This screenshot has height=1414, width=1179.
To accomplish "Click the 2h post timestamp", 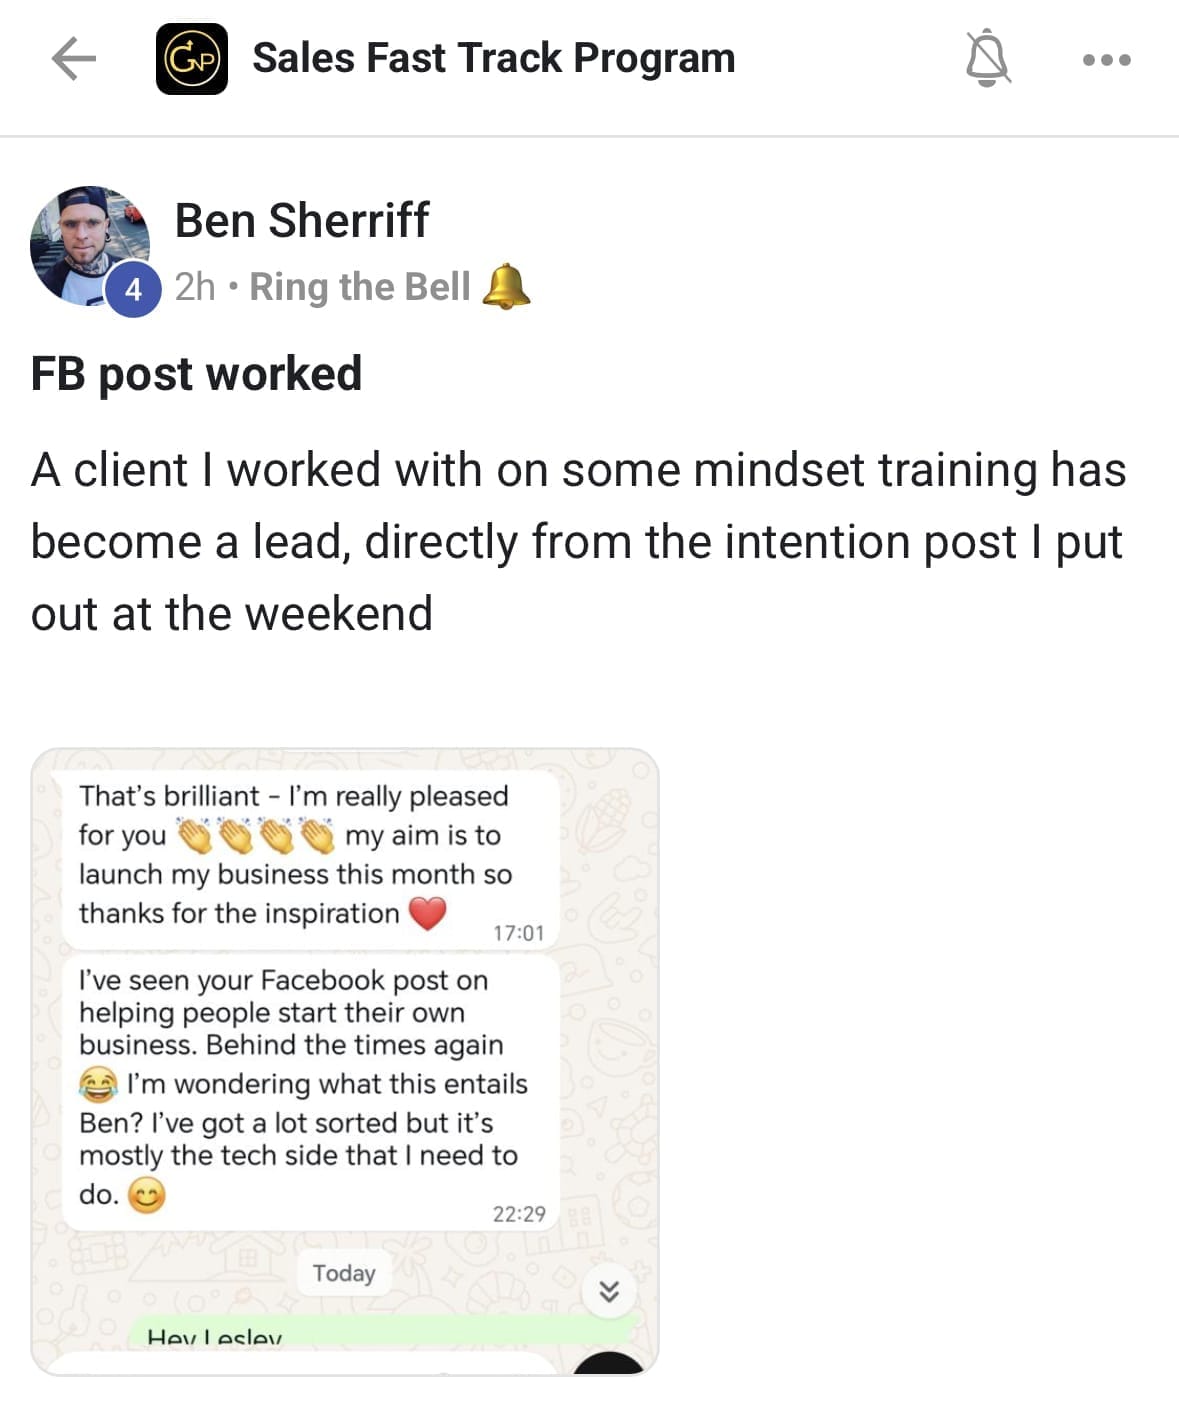I will tap(195, 287).
